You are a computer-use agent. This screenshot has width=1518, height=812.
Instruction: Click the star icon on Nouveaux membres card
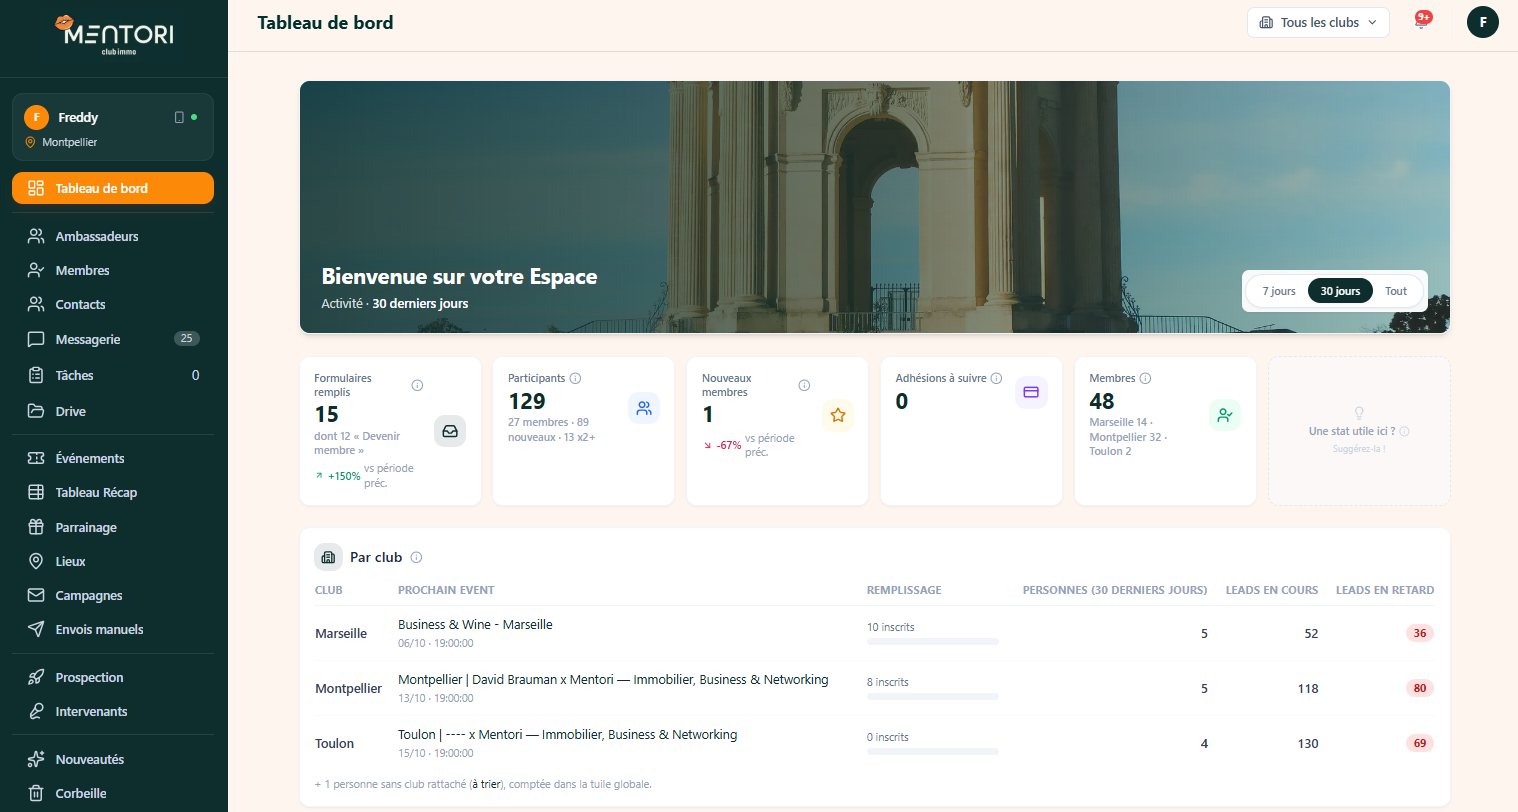click(x=838, y=415)
